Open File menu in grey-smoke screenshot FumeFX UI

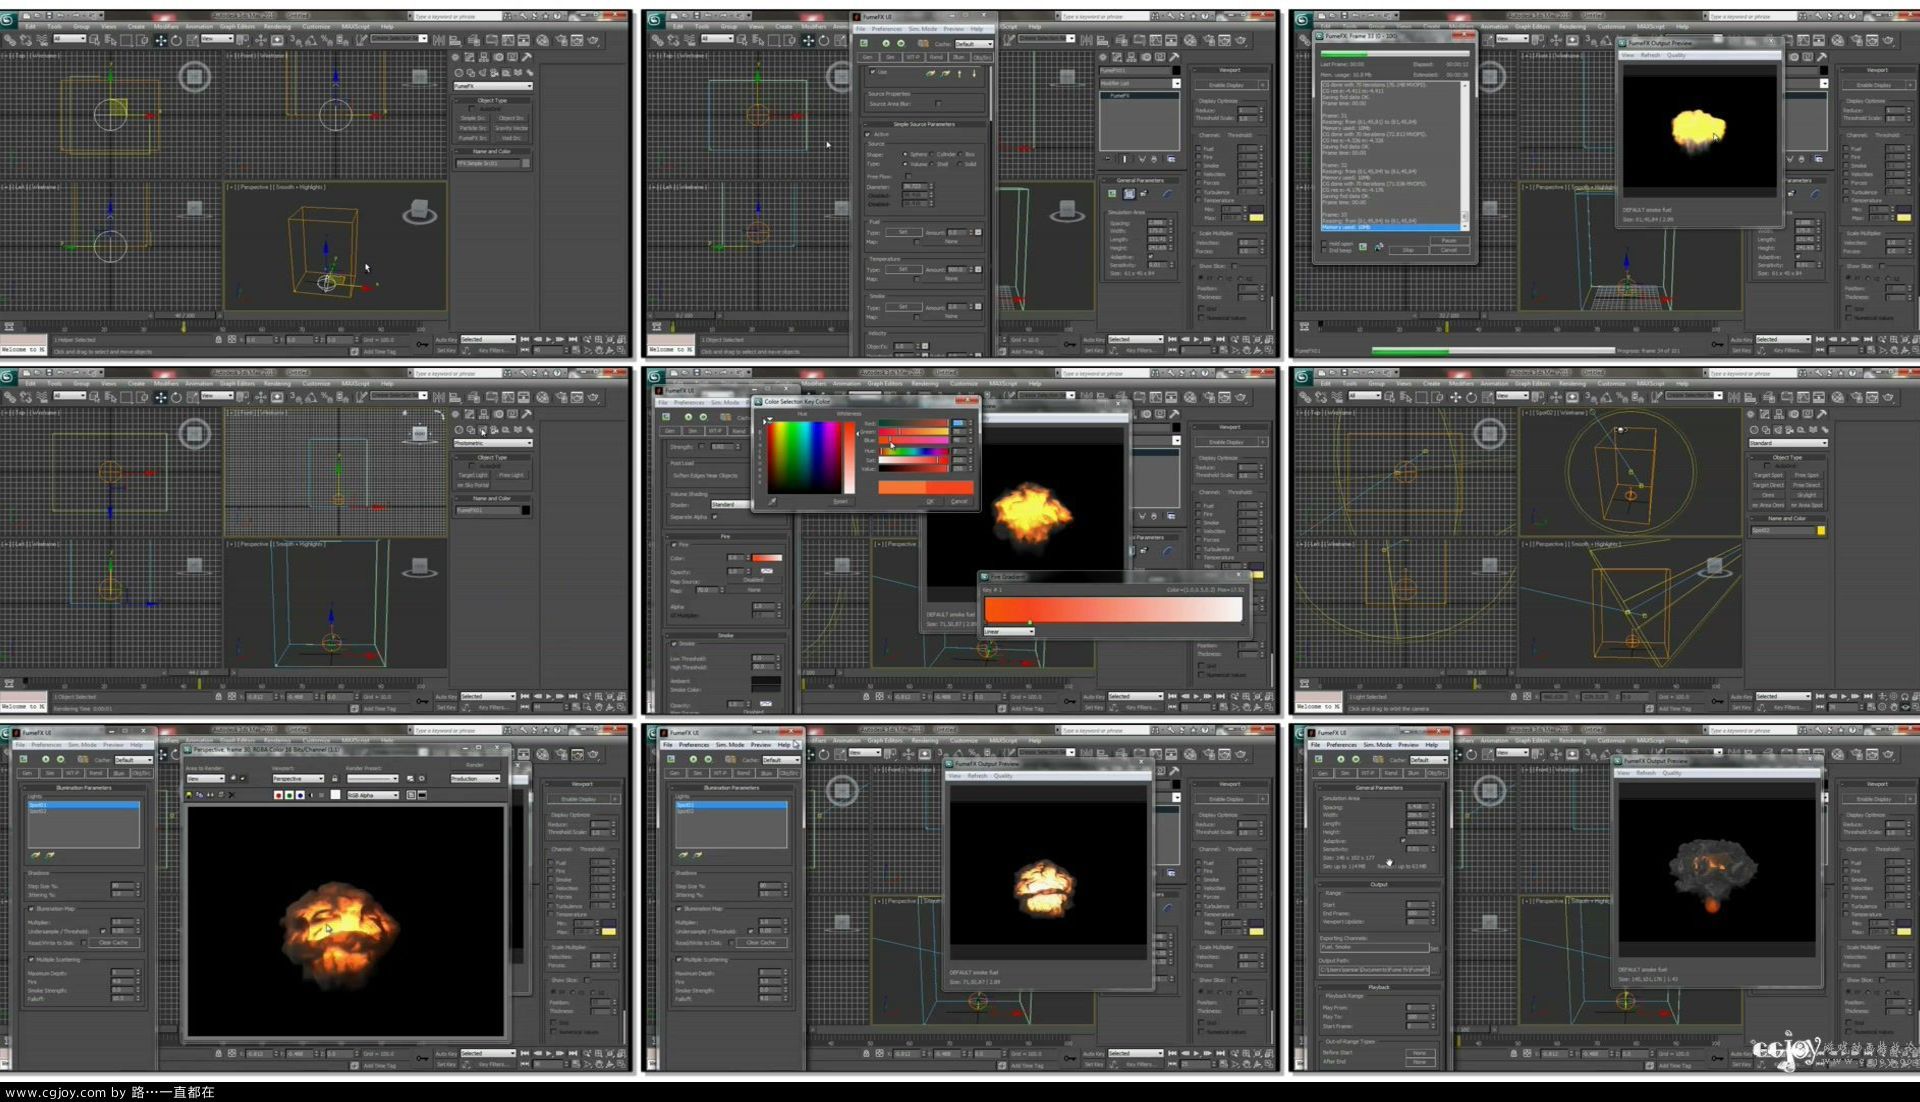pos(1315,745)
